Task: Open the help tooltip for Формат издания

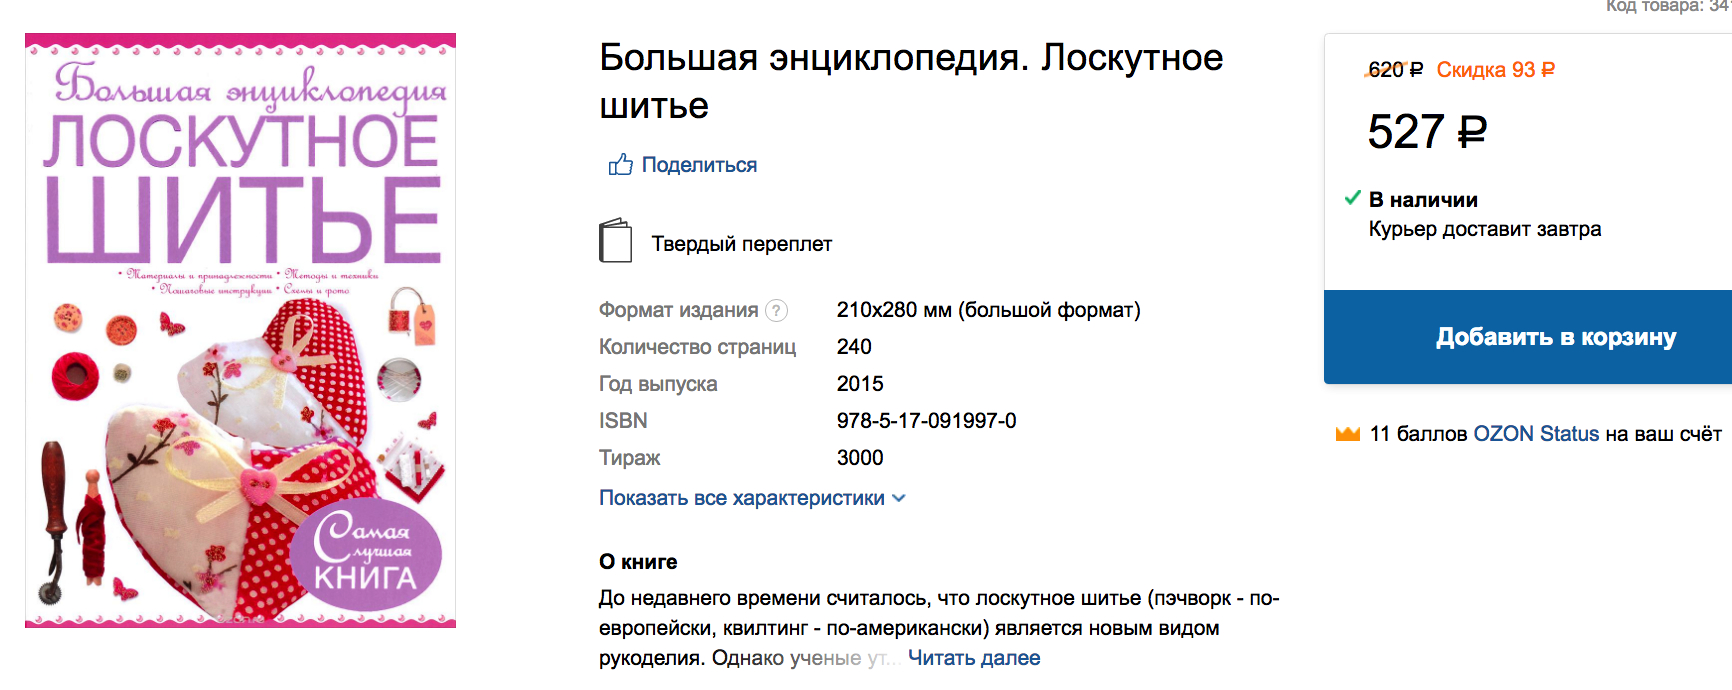Action: click(x=776, y=311)
